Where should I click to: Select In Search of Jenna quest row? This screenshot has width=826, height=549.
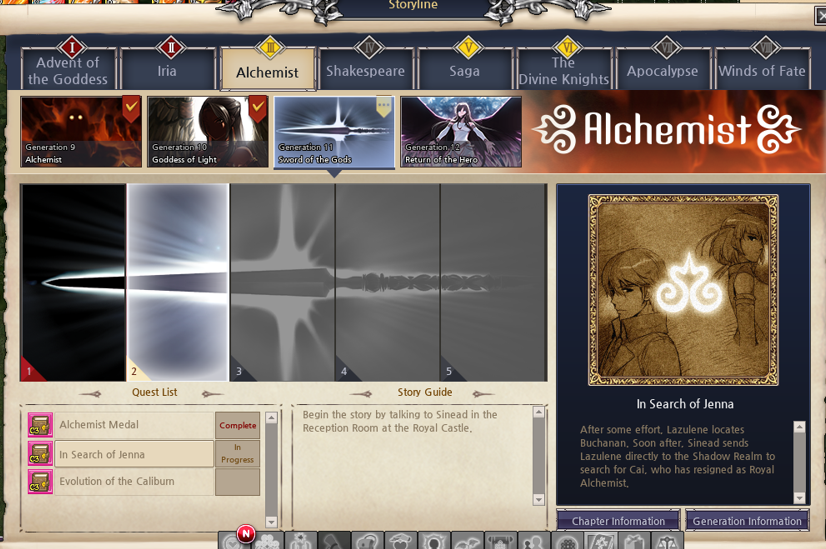134,454
